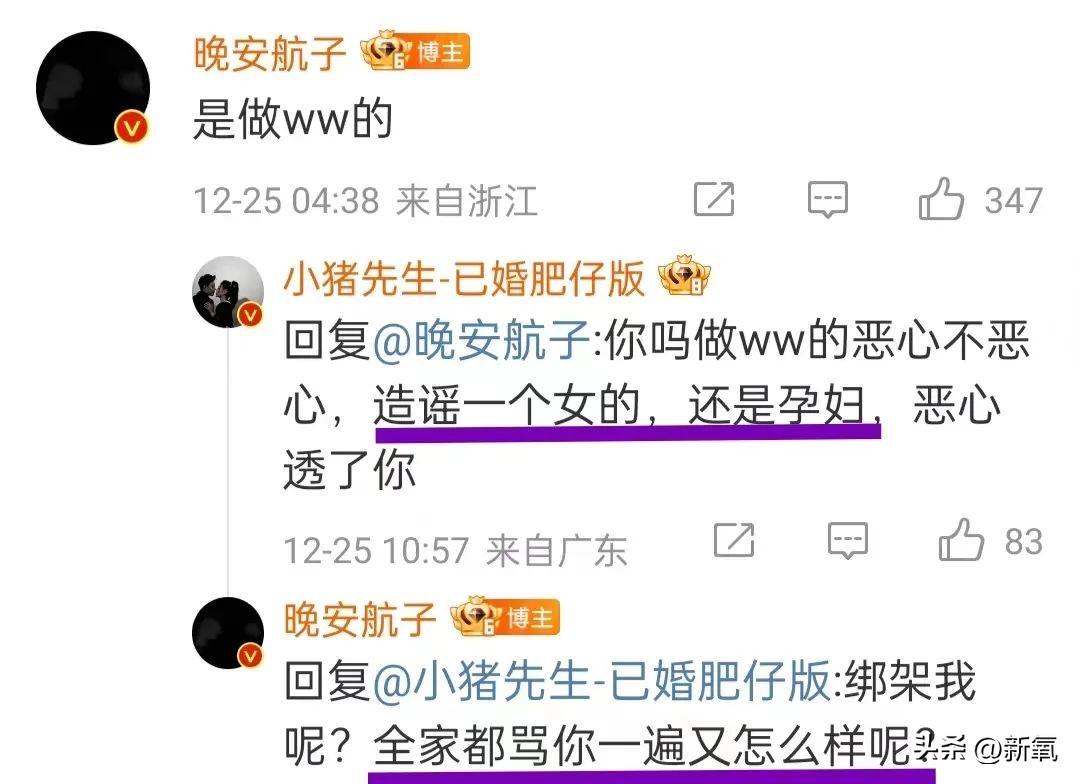Open 晚安航子 profile from the top username
1080x784 pixels.
coord(269,53)
